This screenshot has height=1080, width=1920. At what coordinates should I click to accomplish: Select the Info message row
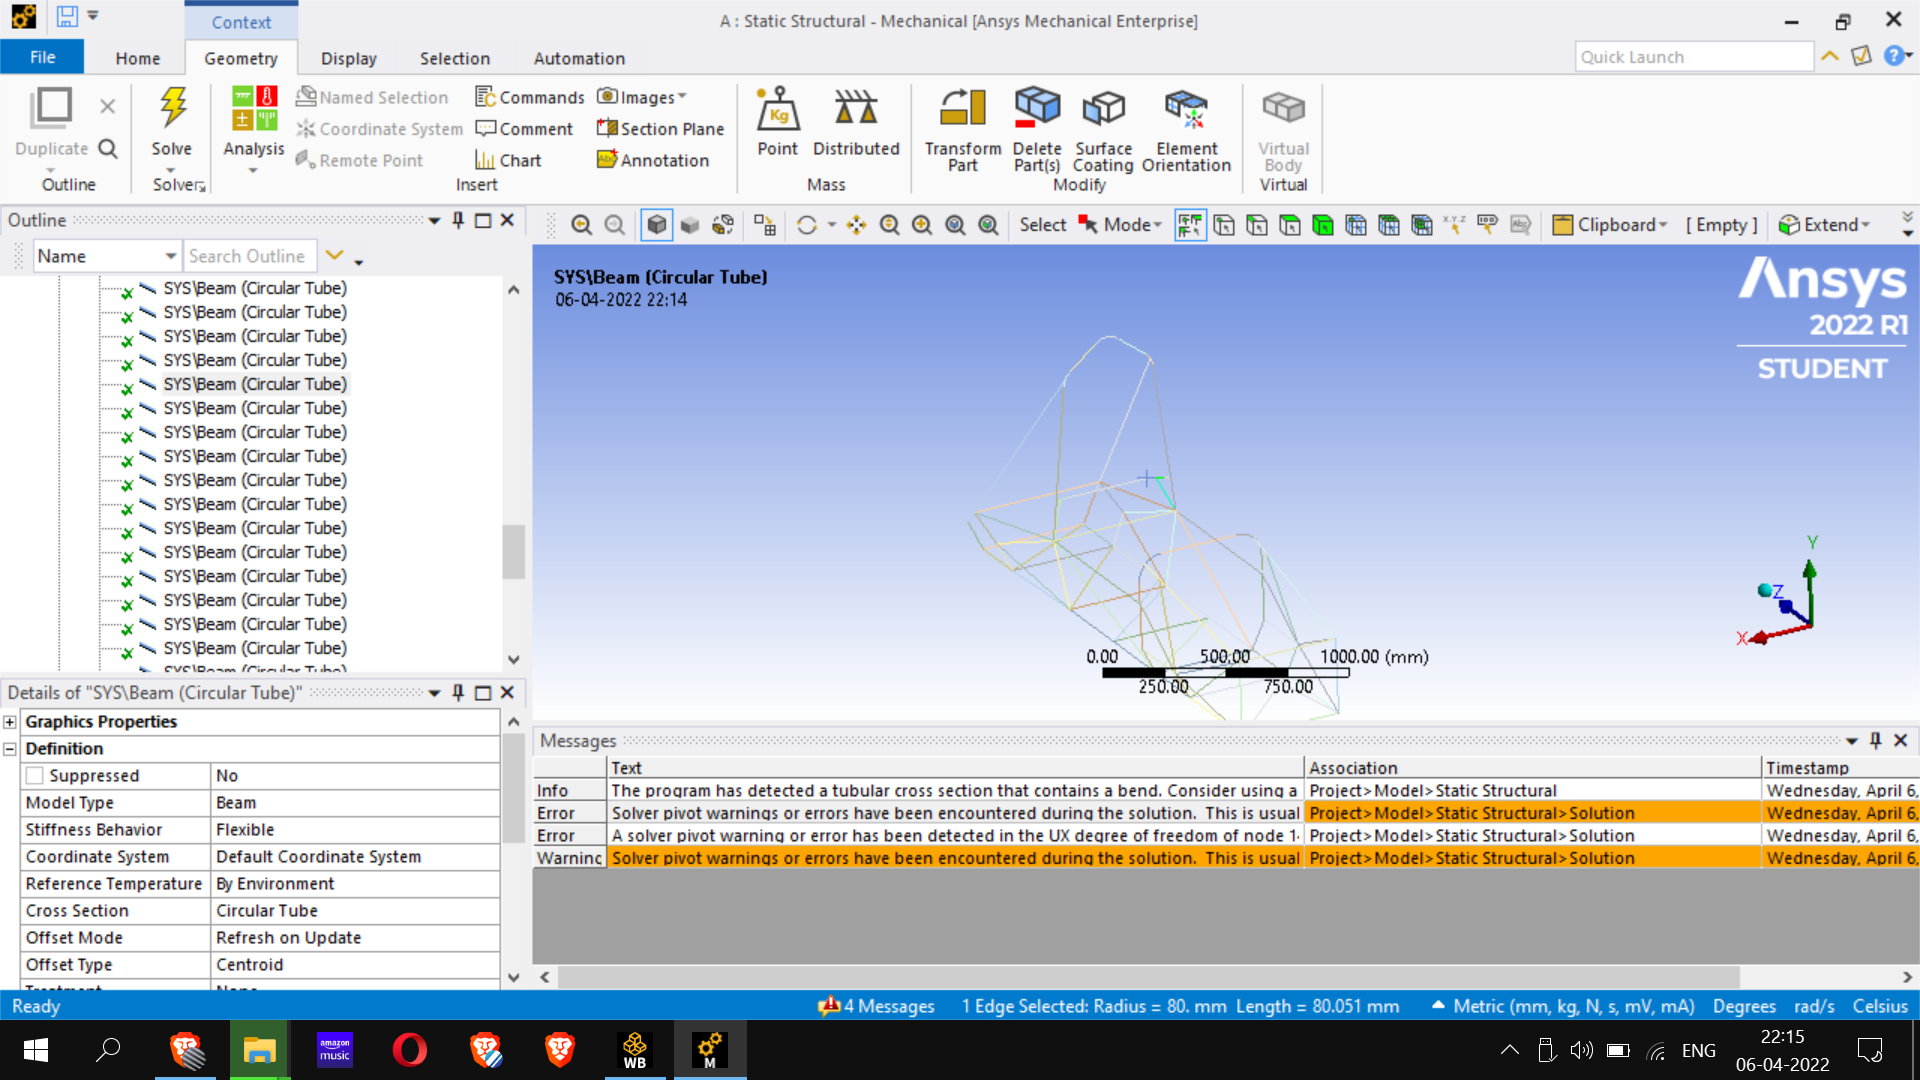[1226, 790]
